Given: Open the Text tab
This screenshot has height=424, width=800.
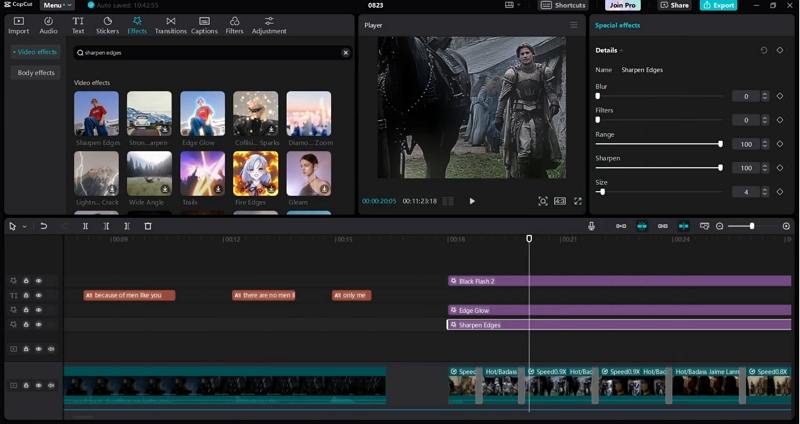Looking at the screenshot, I should point(78,26).
